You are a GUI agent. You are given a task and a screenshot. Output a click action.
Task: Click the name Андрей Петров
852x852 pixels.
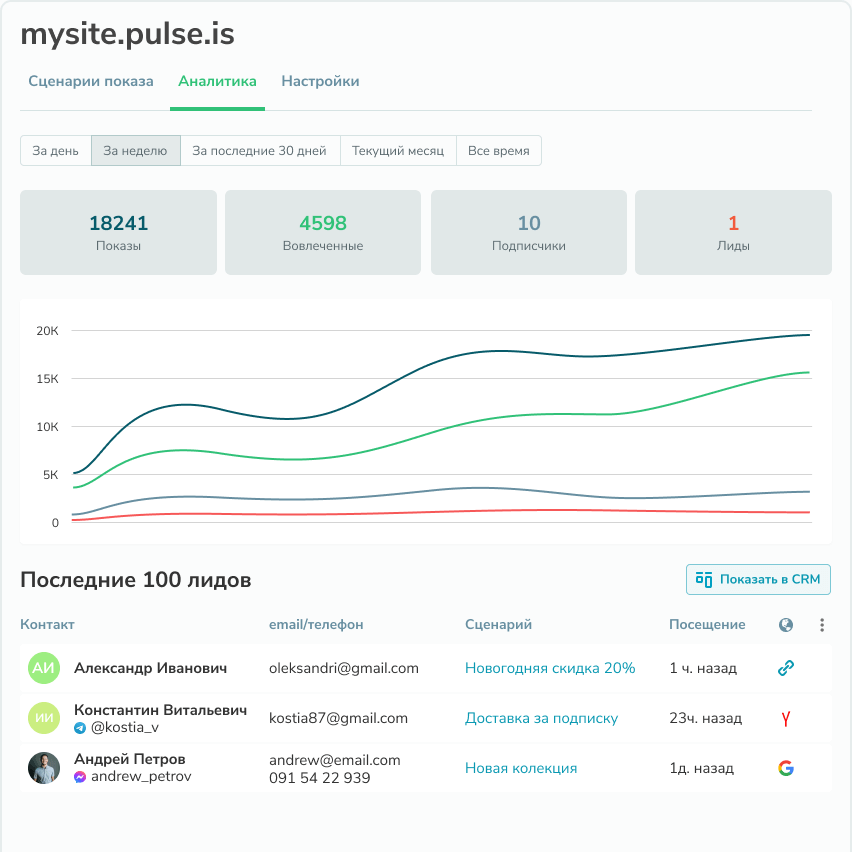[x=129, y=759]
